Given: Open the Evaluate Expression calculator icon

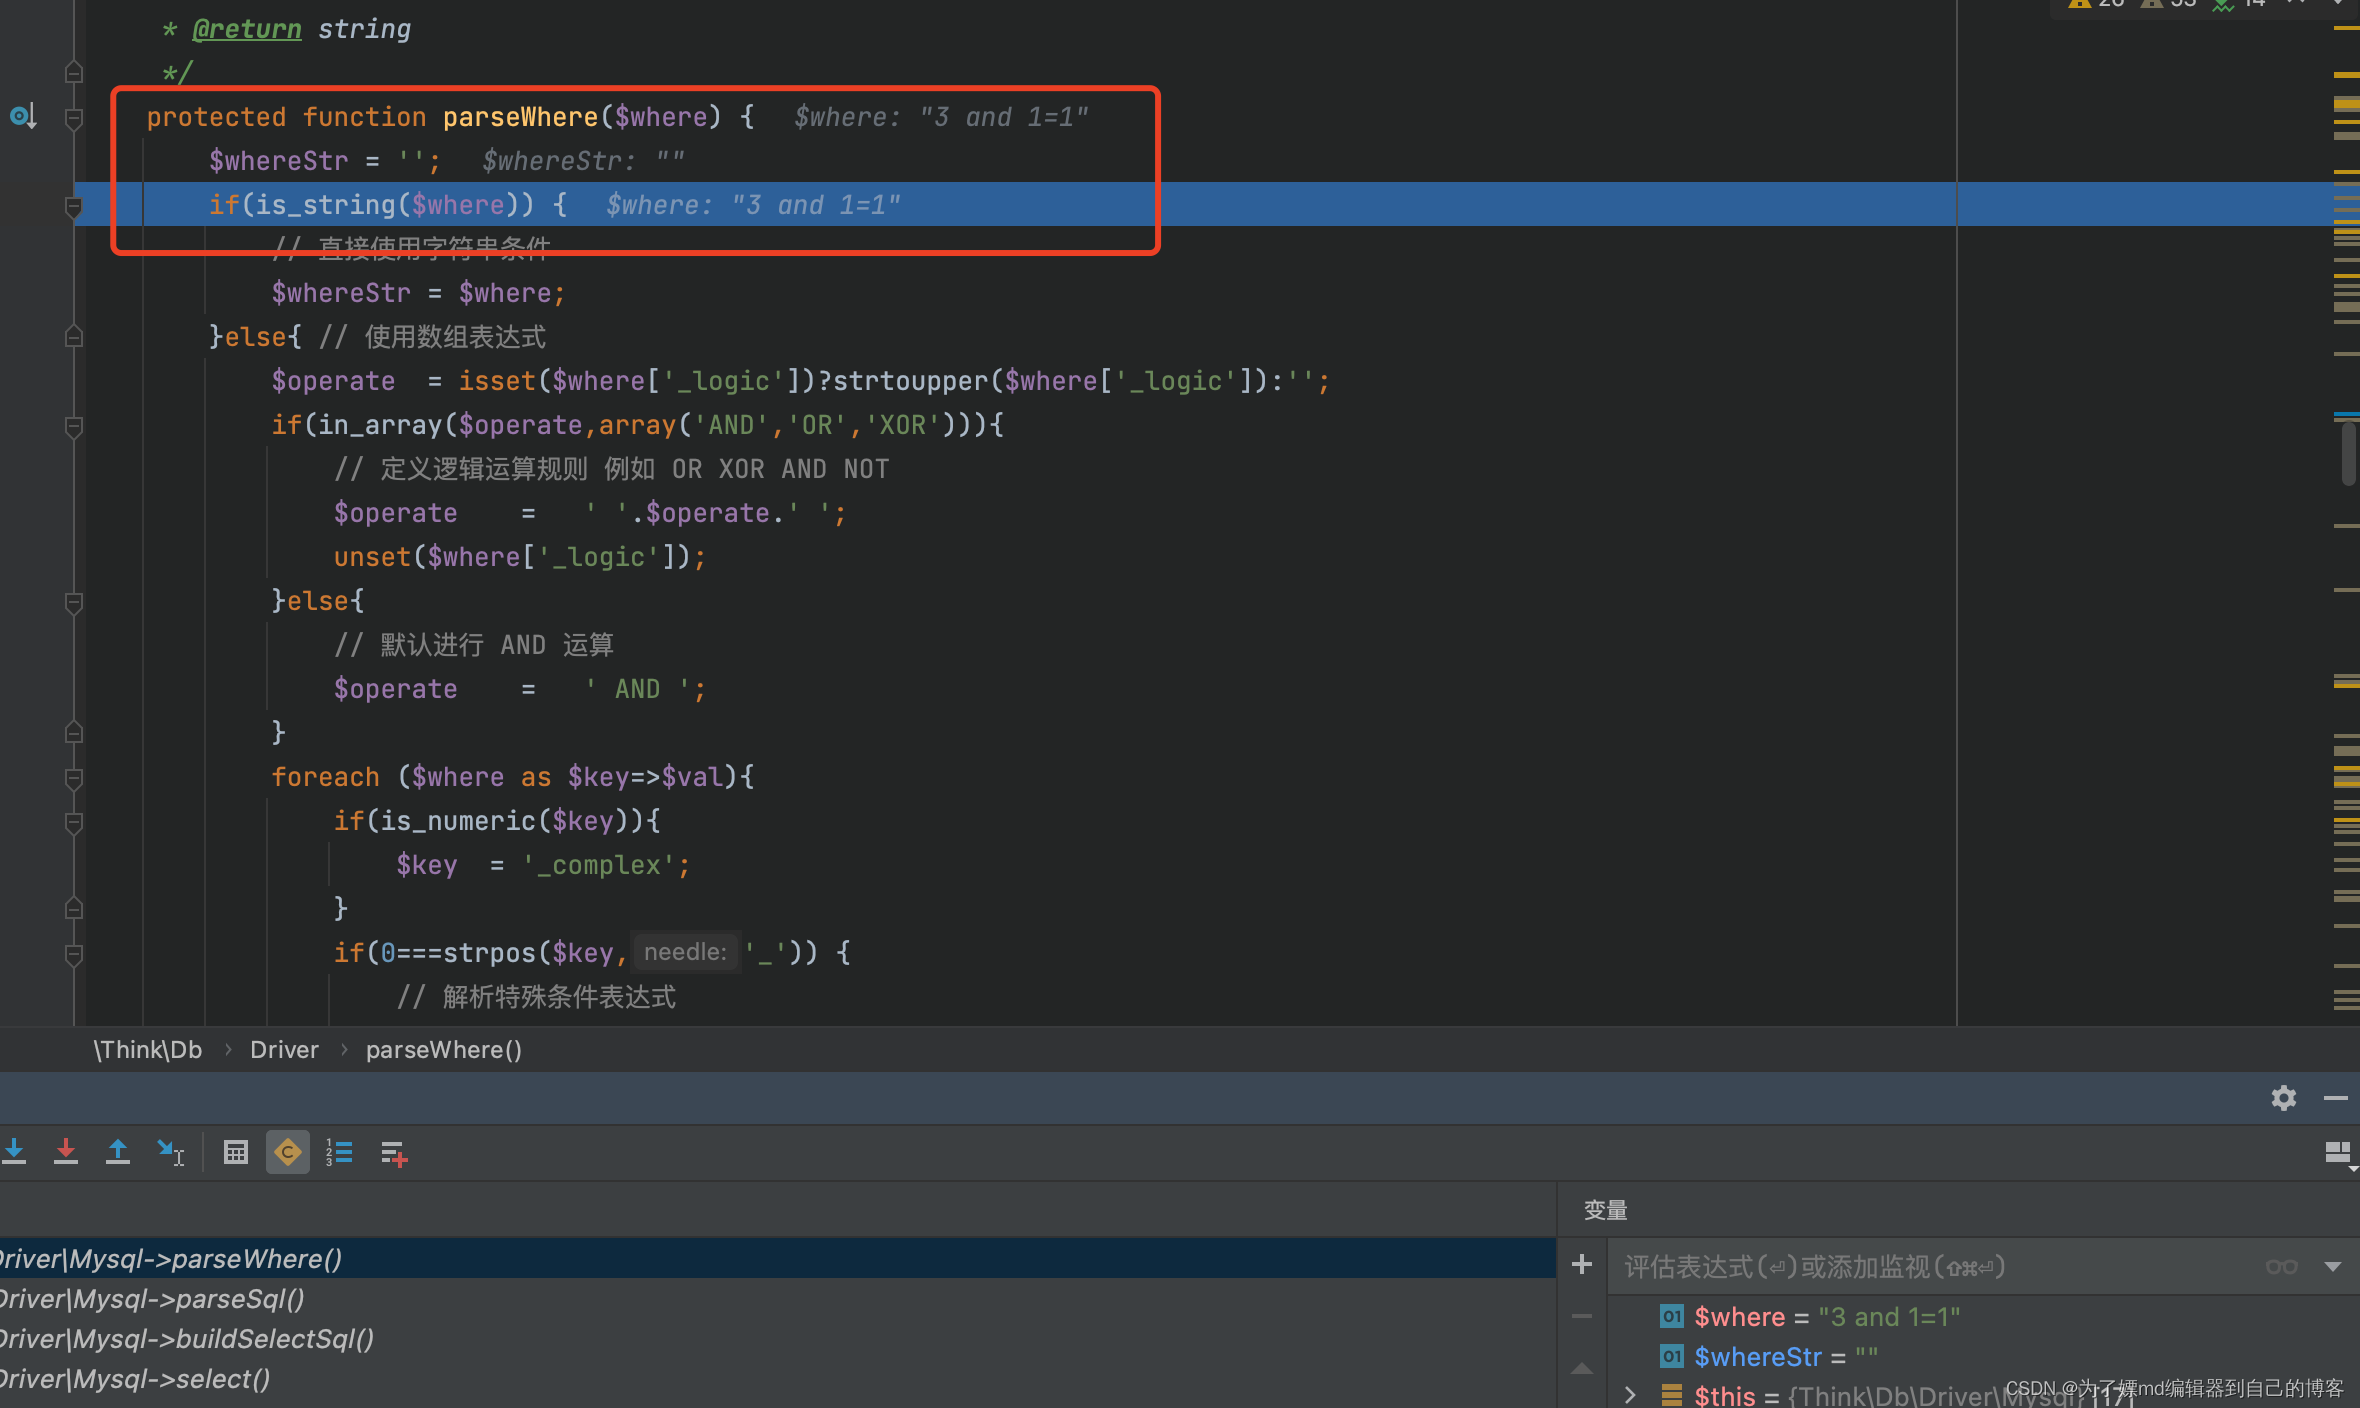Looking at the screenshot, I should pyautogui.click(x=236, y=1152).
